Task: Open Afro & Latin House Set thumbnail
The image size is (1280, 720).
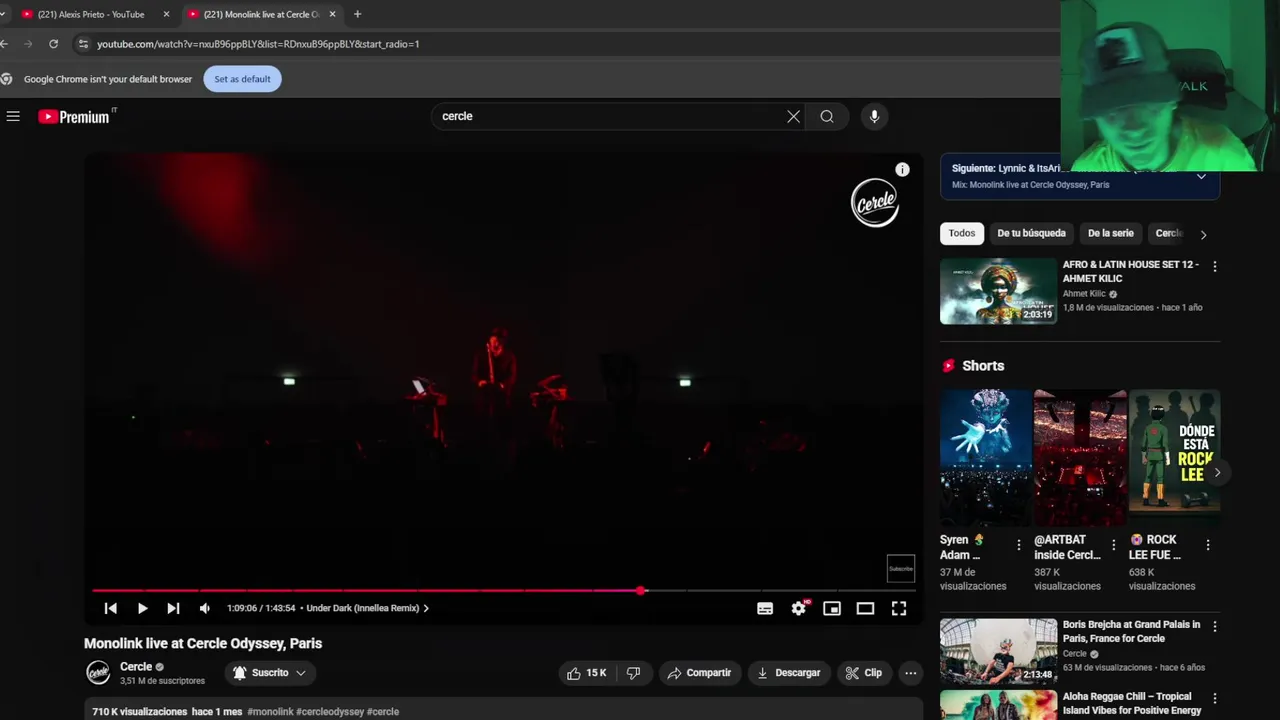Action: pyautogui.click(x=998, y=291)
